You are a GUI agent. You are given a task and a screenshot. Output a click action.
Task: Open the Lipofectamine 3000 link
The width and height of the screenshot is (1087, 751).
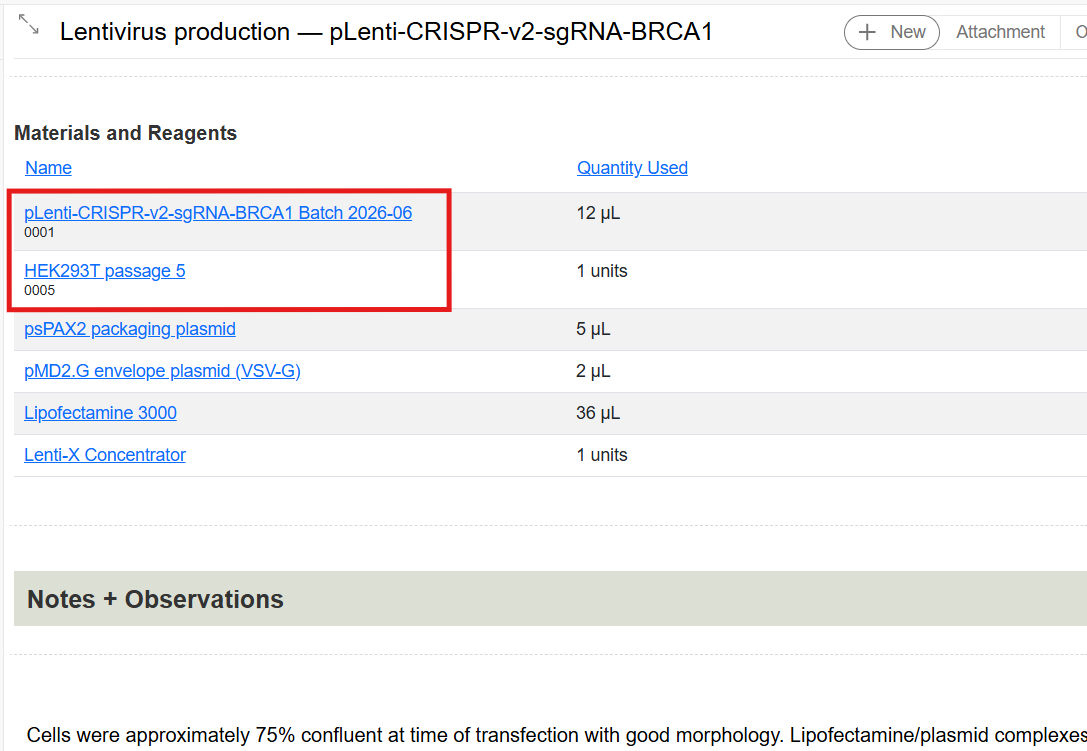tap(101, 413)
